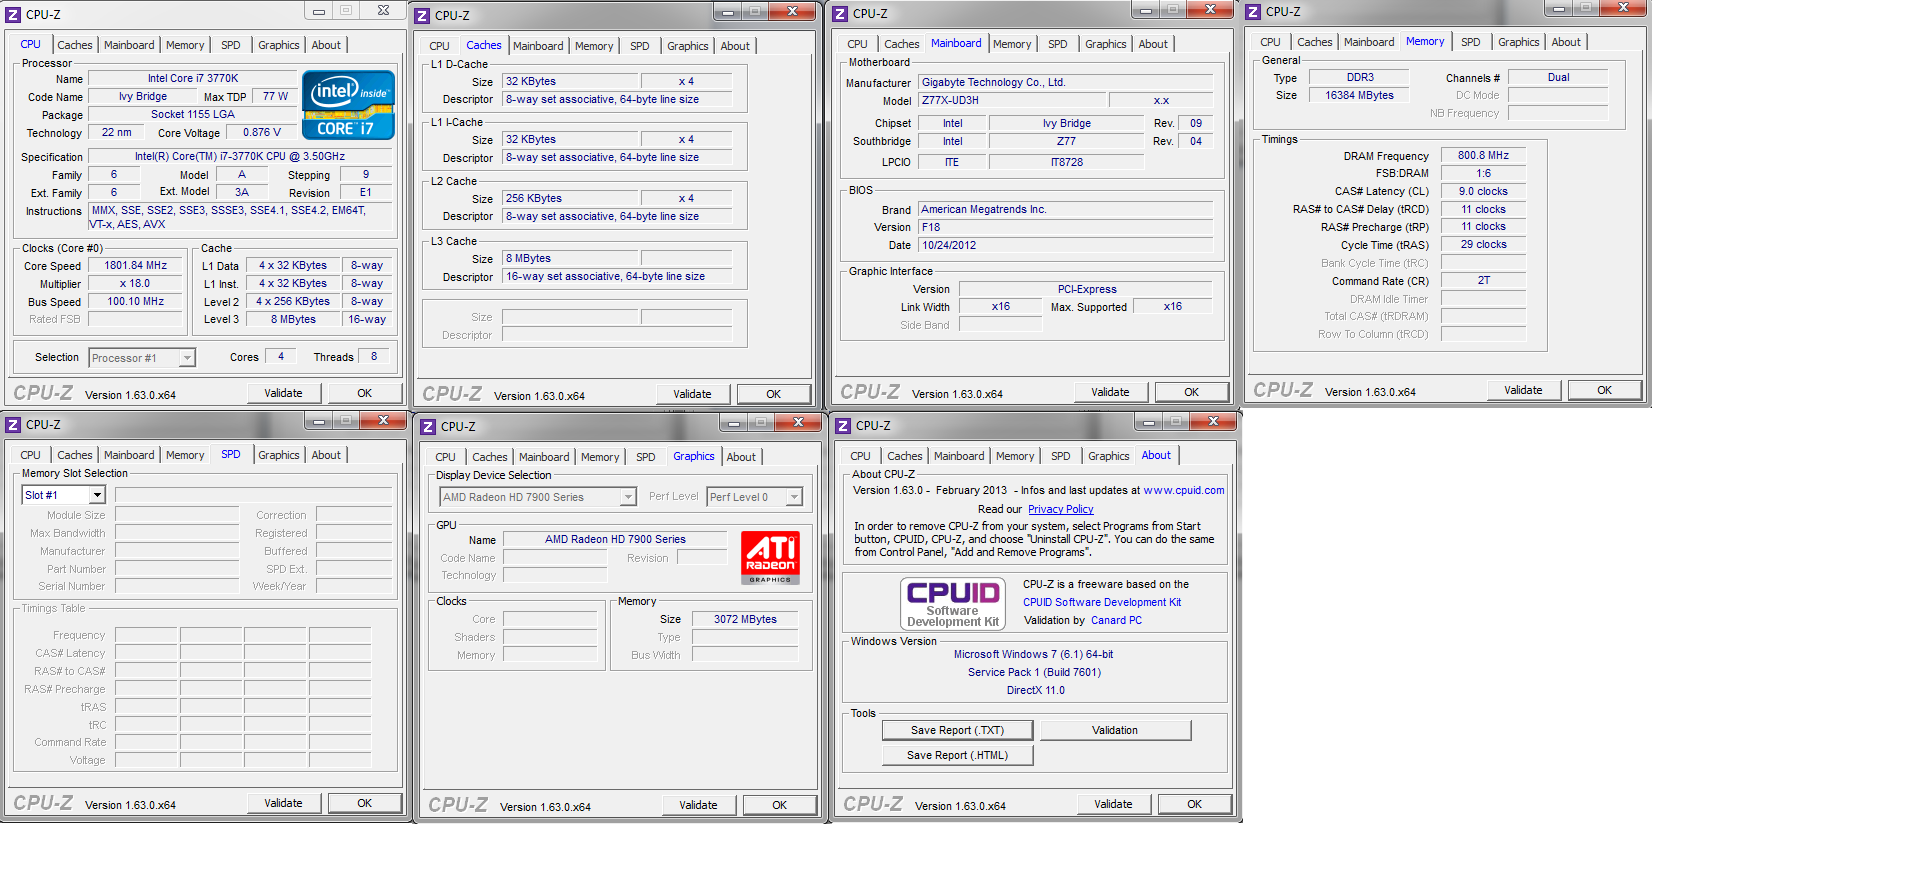Expand the Perf Level 0 dropdown
This screenshot has width=1911, height=871.
pyautogui.click(x=794, y=497)
